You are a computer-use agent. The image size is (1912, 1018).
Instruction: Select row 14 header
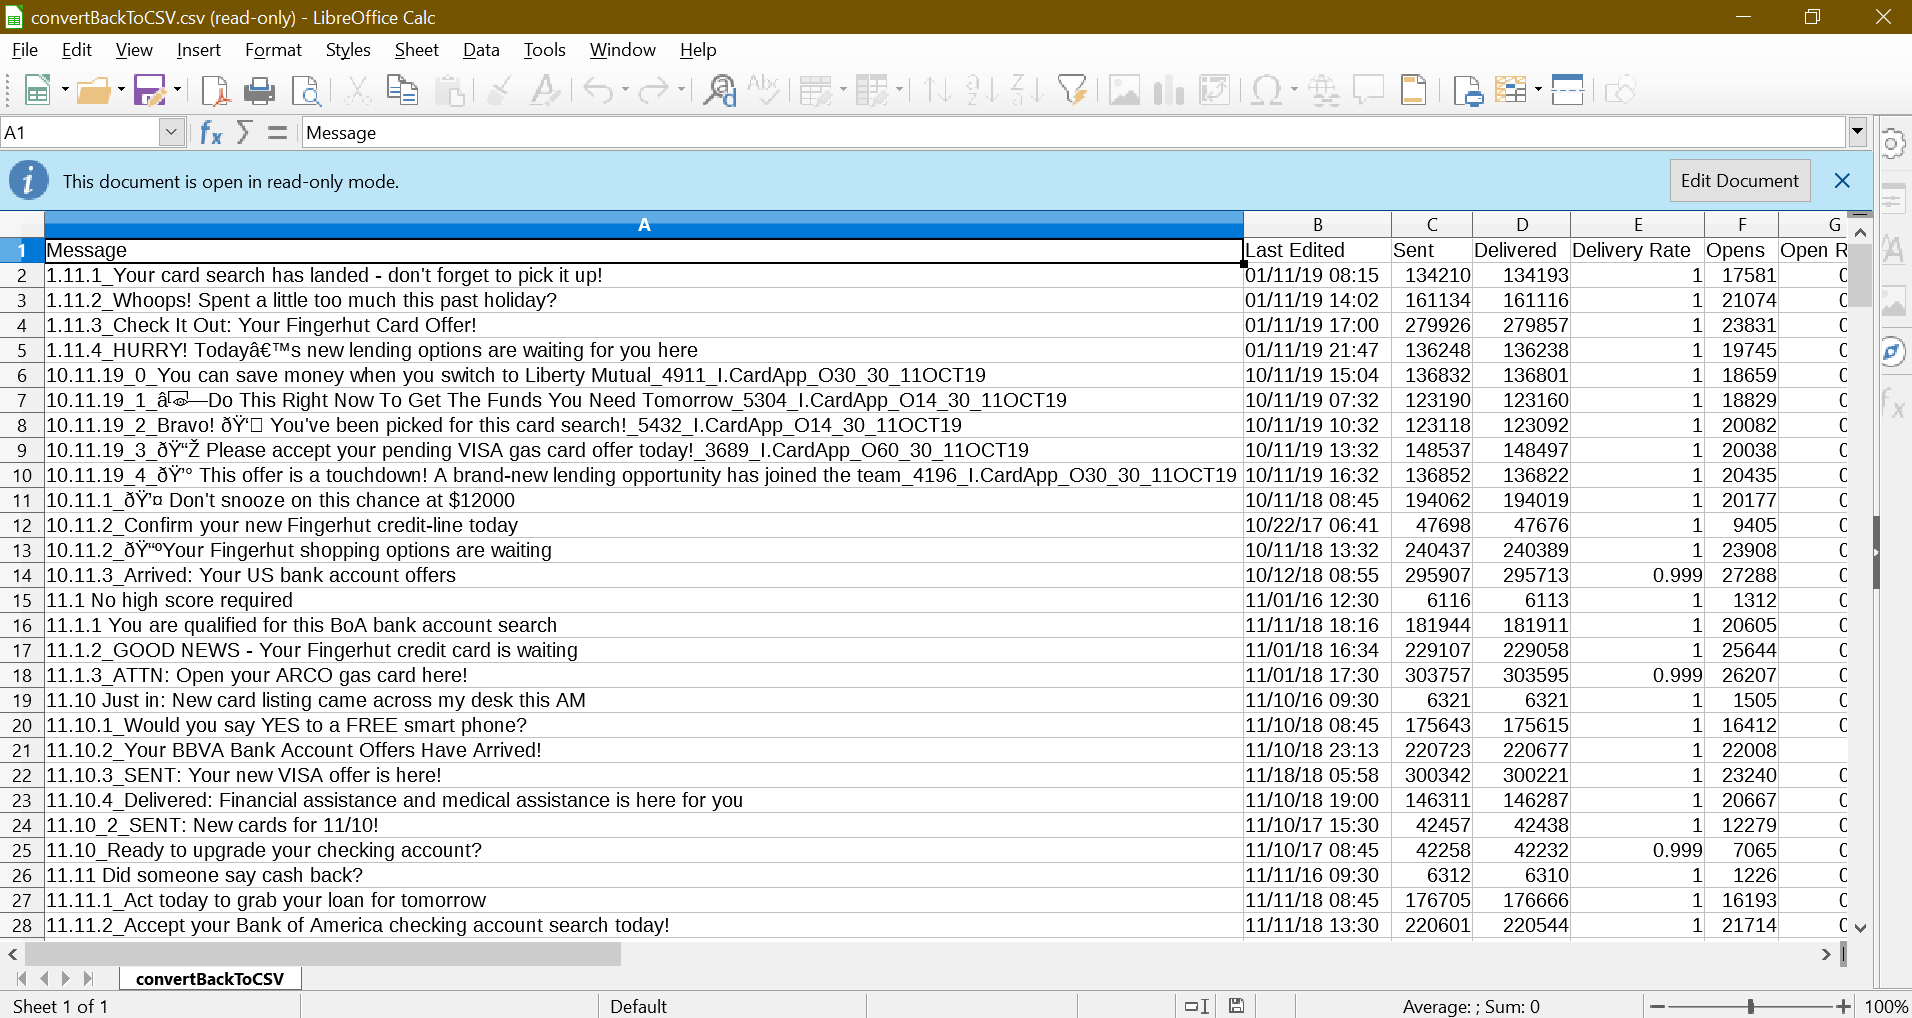click(x=22, y=575)
